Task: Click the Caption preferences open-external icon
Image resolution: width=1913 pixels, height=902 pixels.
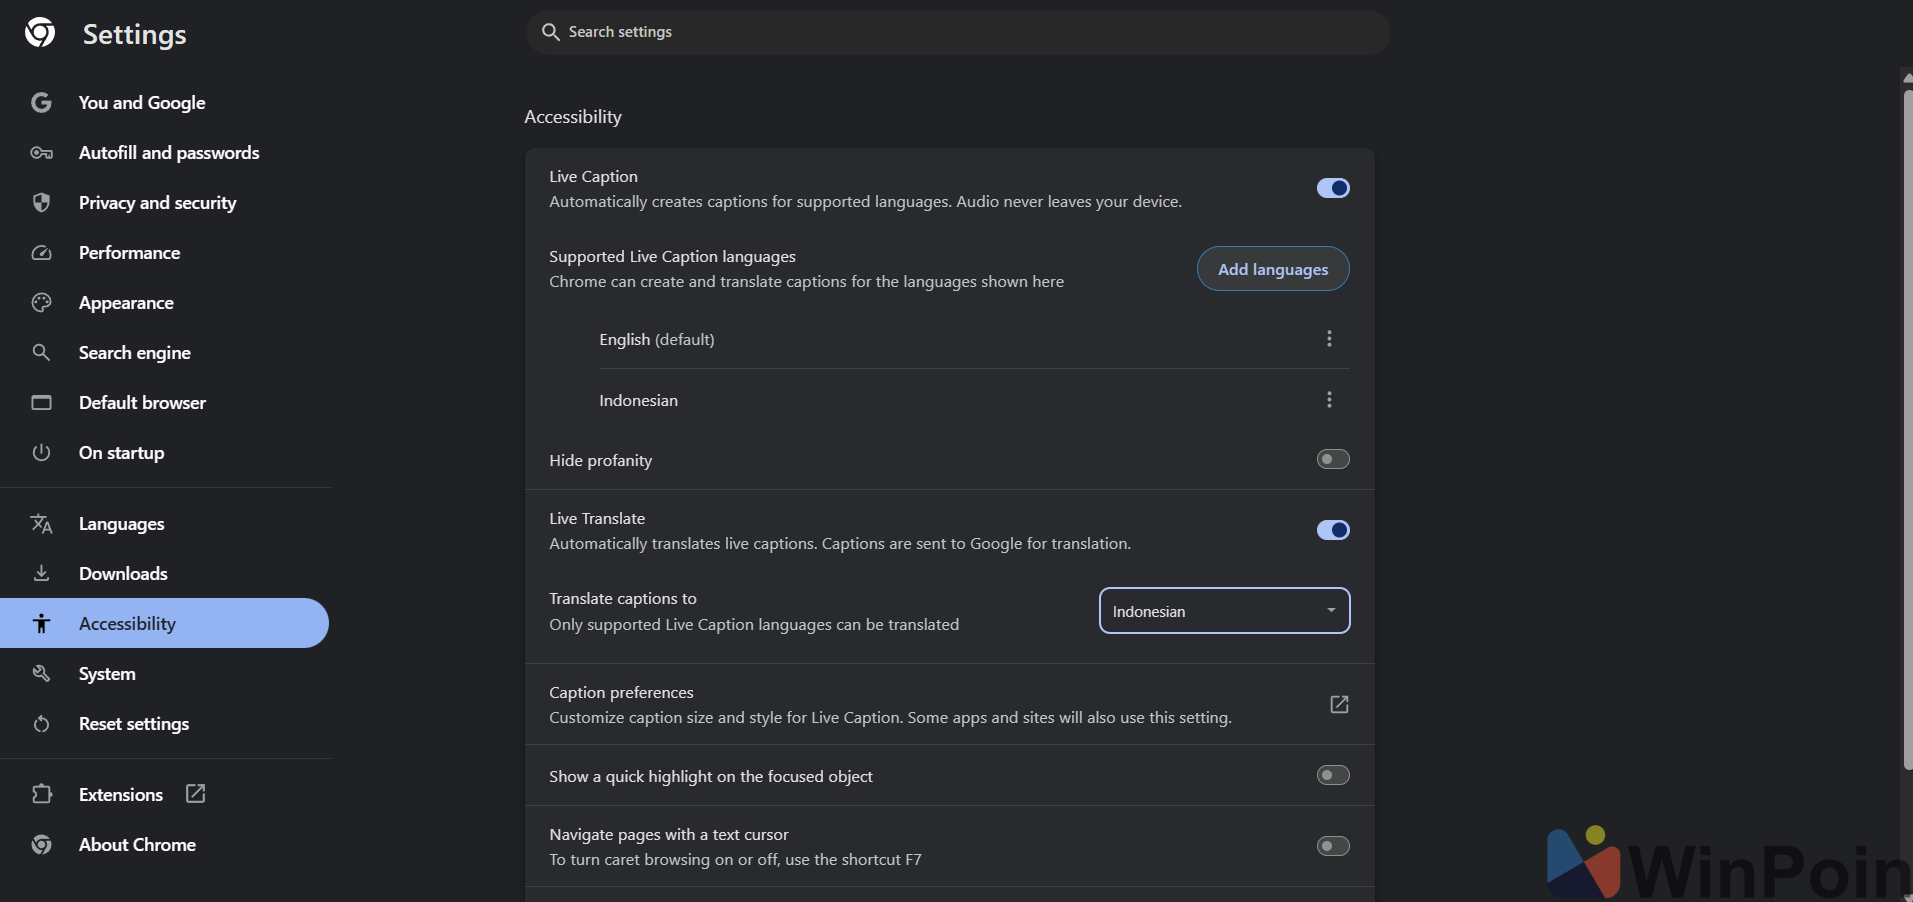Action: coord(1339,705)
